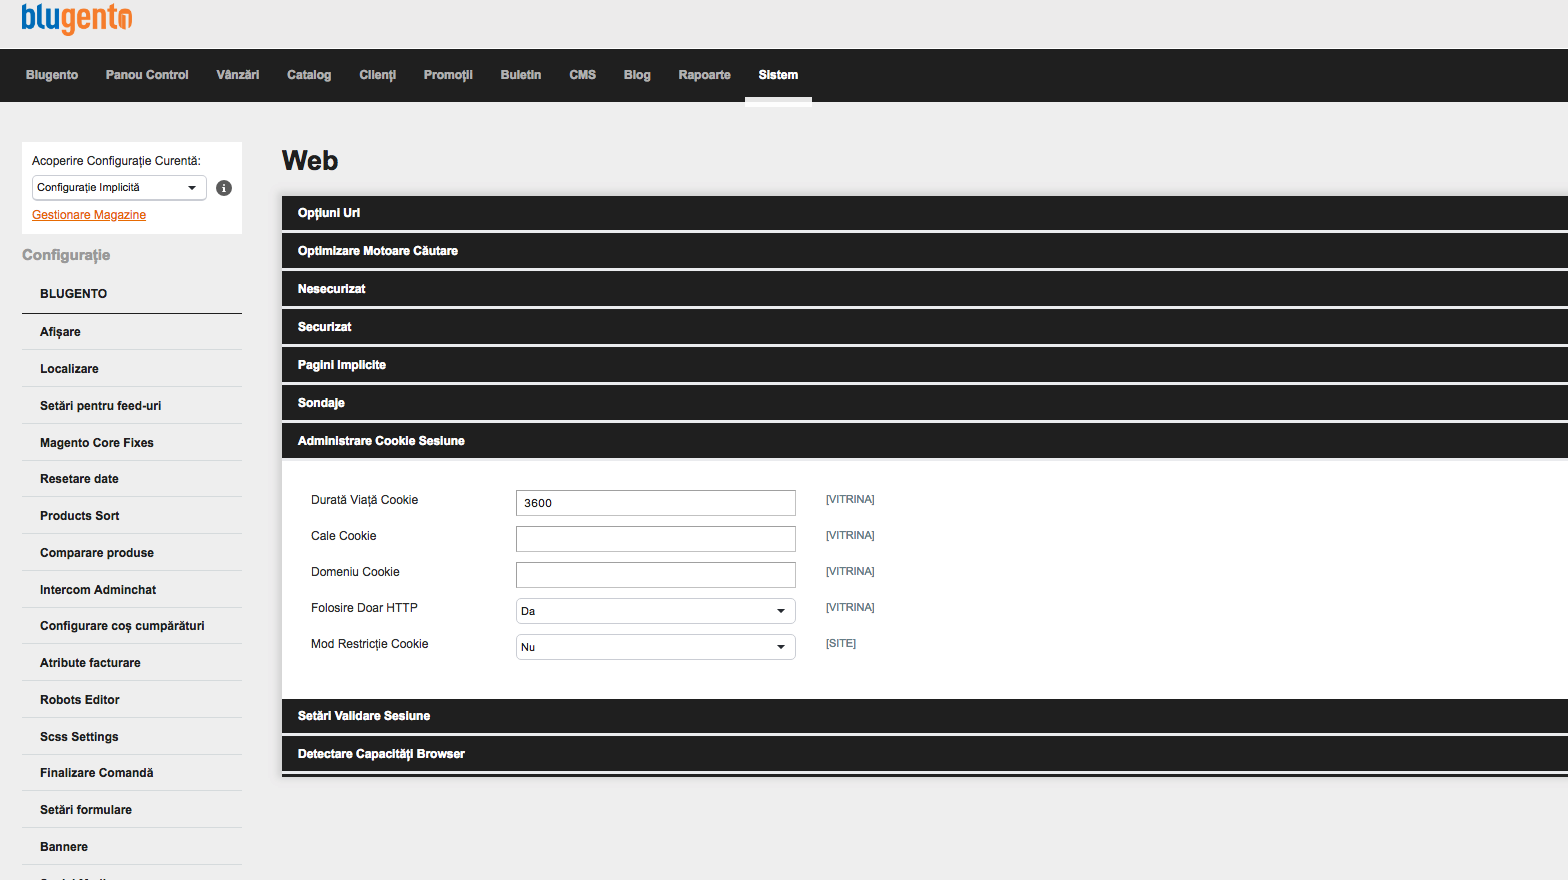Click the Gestionare Magazine link
The image size is (1568, 880).
(89, 215)
